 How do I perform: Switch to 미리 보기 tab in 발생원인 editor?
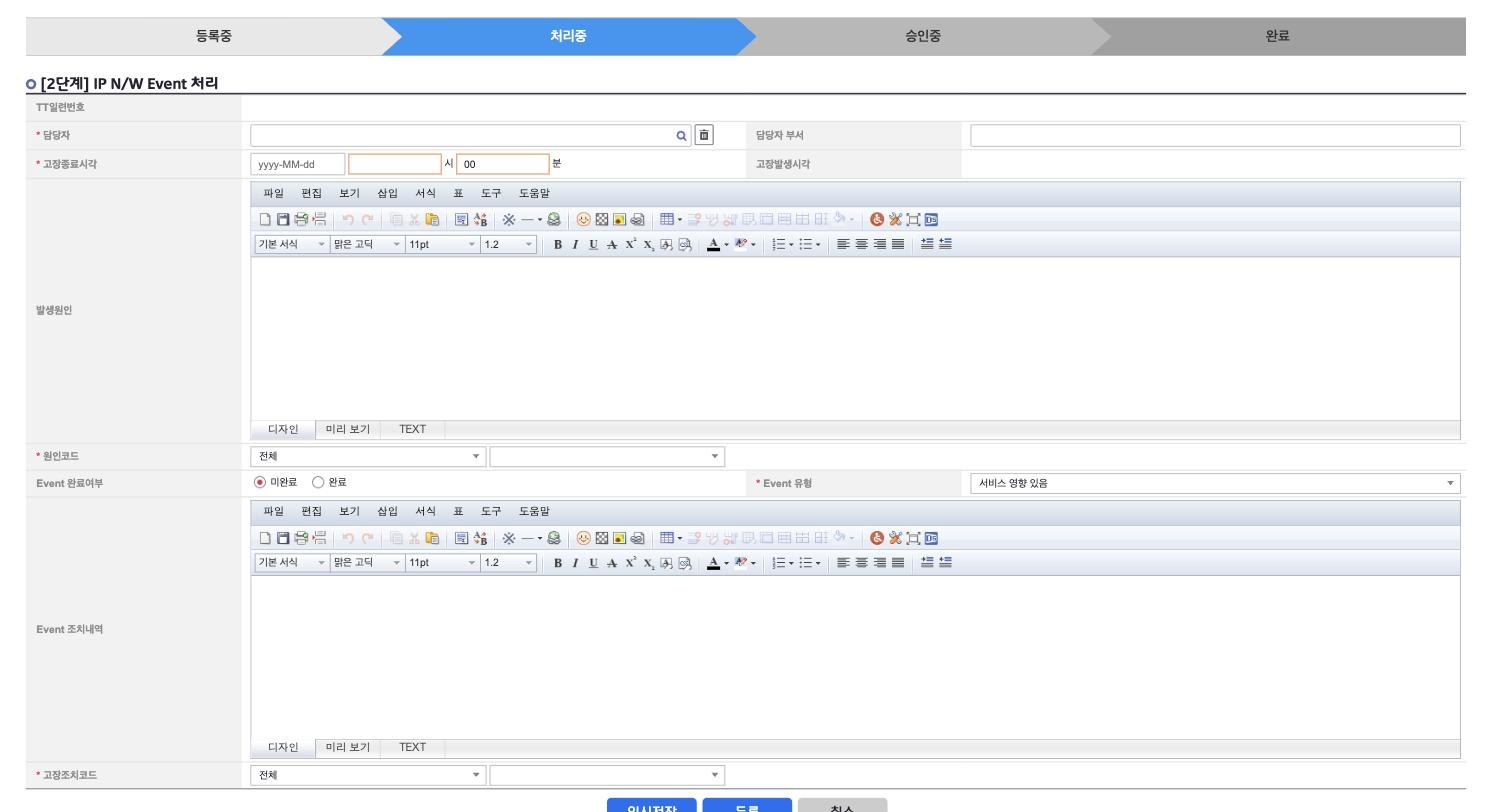coord(348,429)
